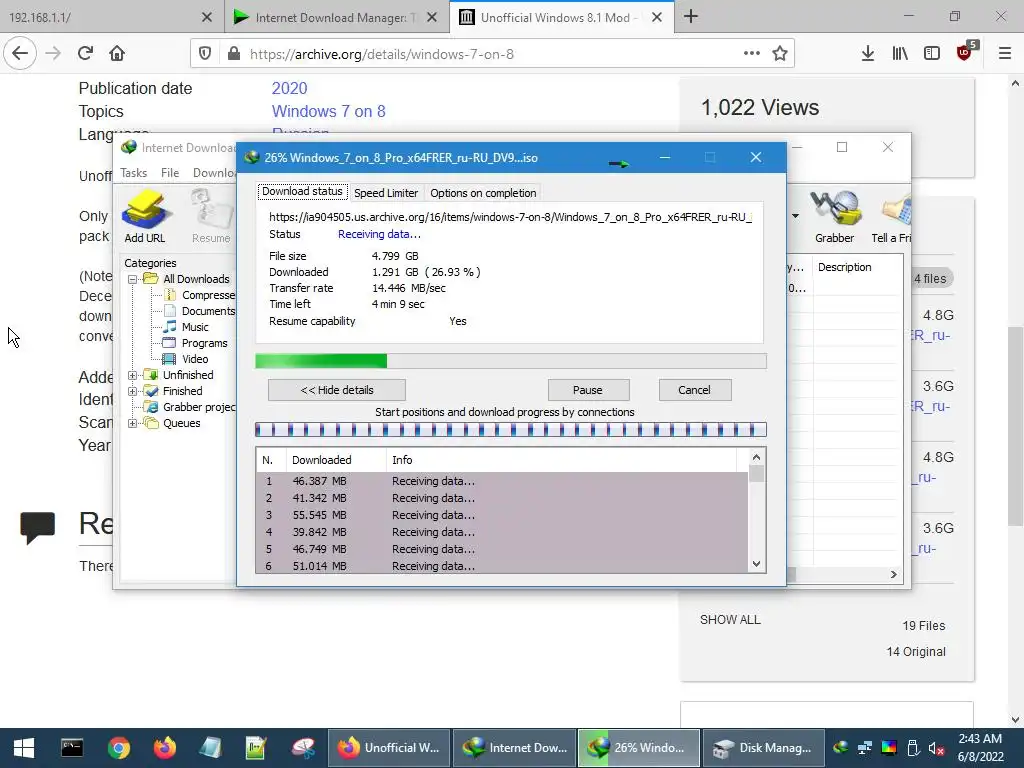Select the Download status tab
Screen dimensions: 1024x768
click(x=302, y=191)
